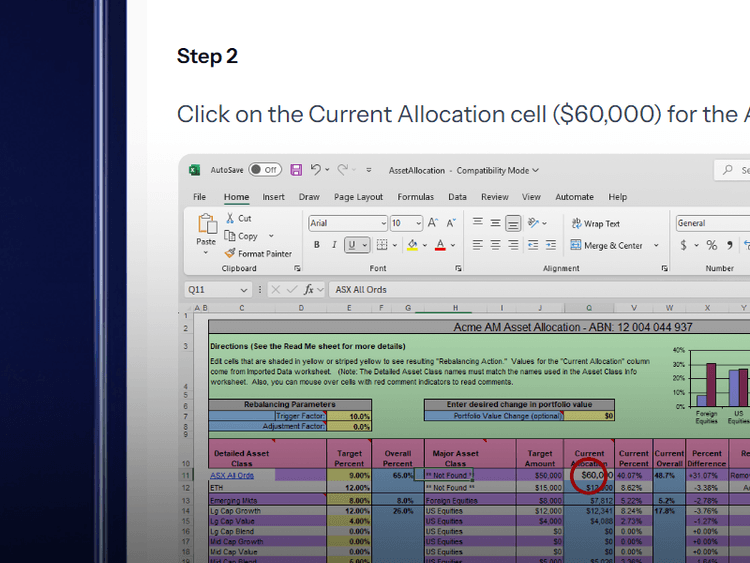
Task: Apply Italic formatting
Action: (334, 245)
